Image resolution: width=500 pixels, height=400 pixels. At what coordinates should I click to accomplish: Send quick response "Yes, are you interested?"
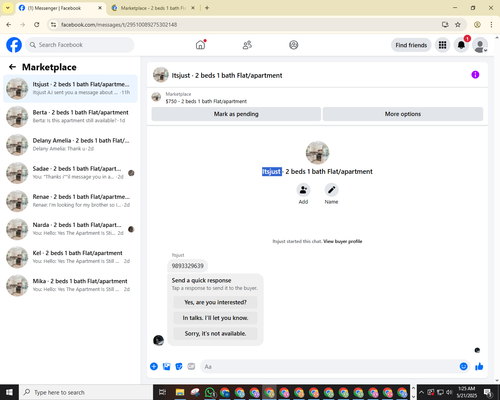[215, 302]
